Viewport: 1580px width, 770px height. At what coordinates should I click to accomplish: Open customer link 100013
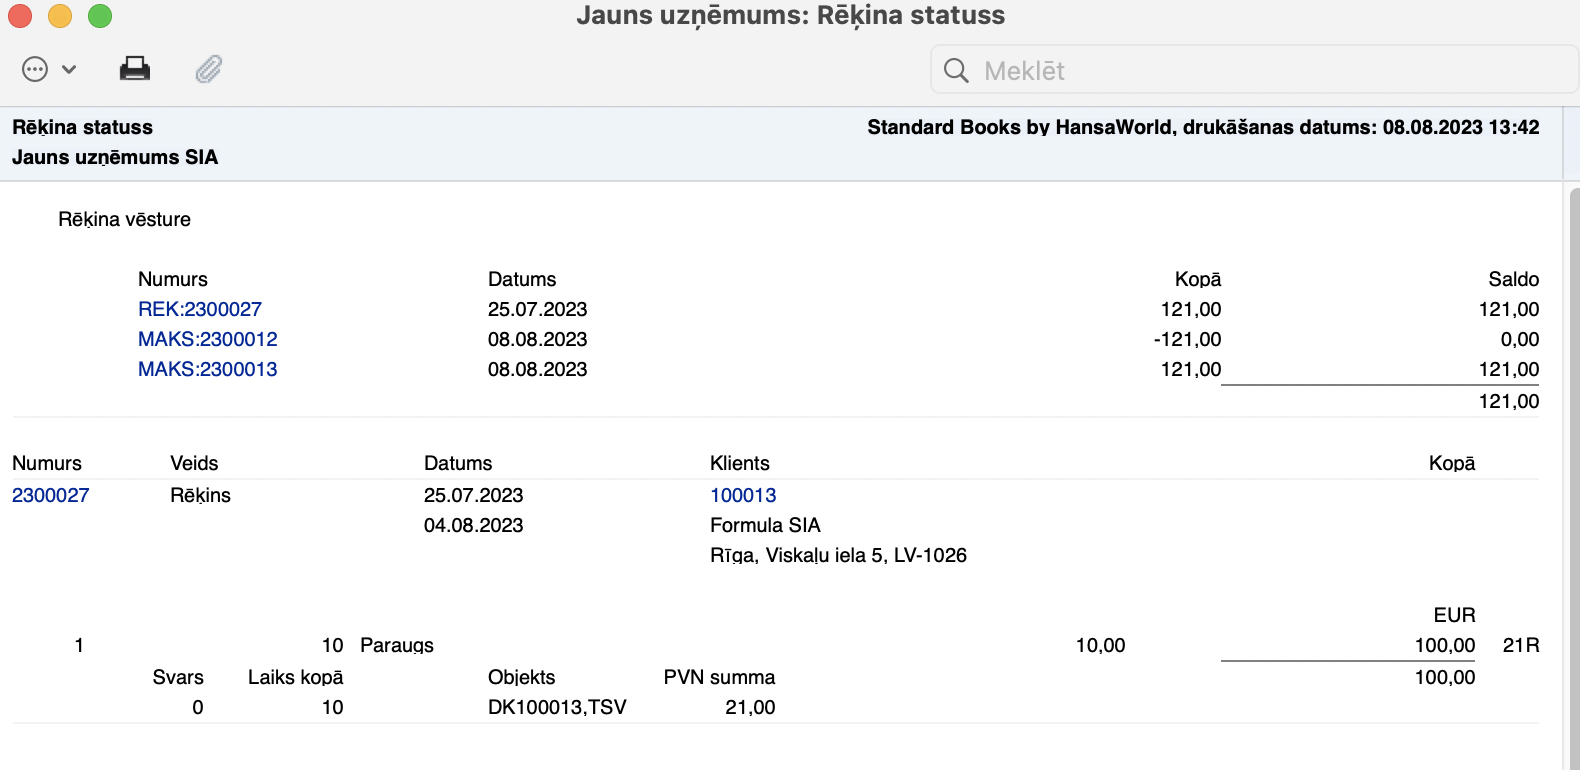[743, 495]
